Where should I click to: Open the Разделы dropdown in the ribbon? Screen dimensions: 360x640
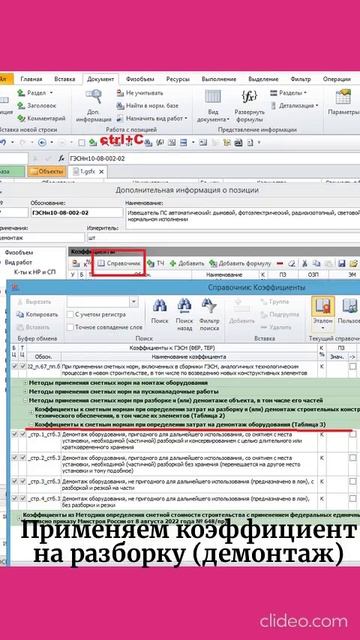[x=288, y=93]
